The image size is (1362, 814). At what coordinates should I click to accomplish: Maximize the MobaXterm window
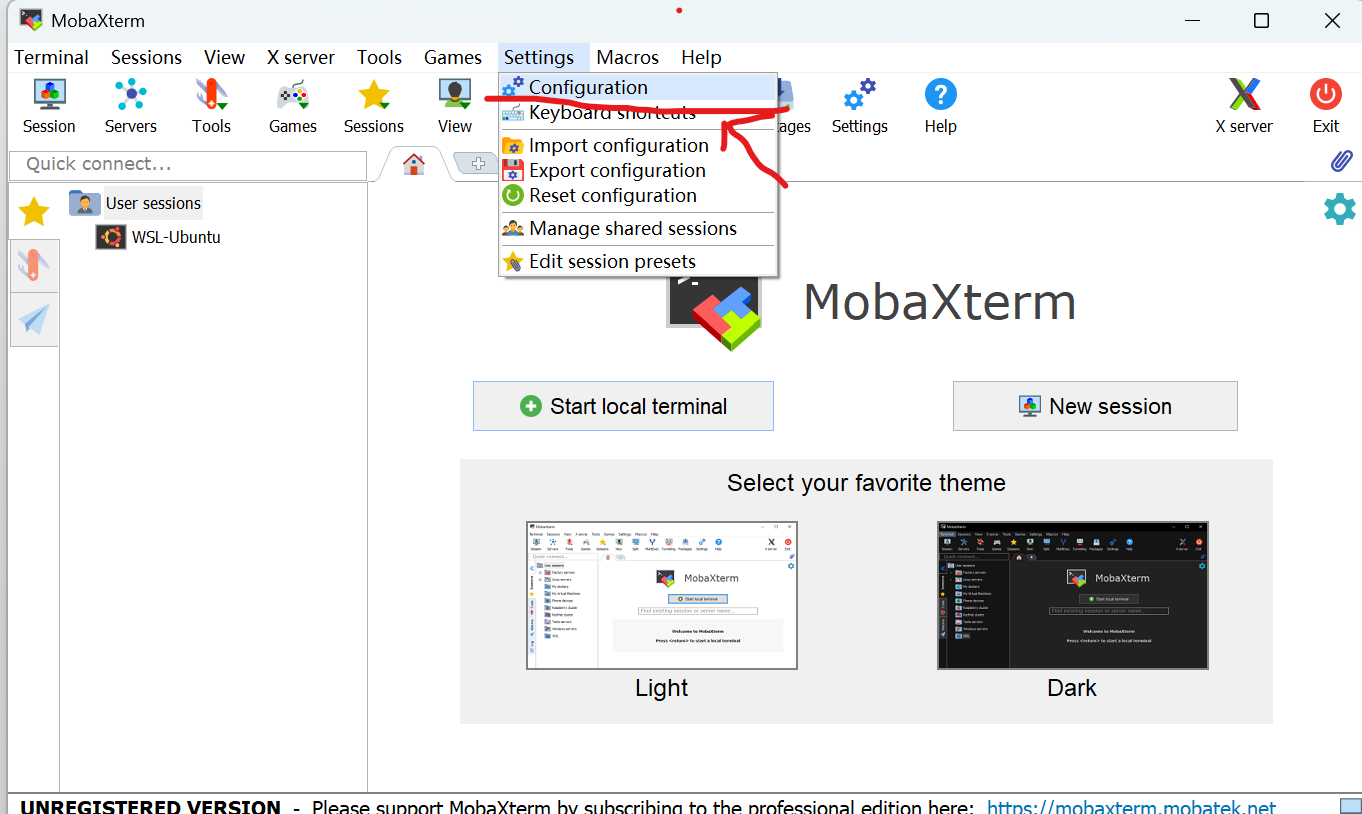tap(1261, 21)
